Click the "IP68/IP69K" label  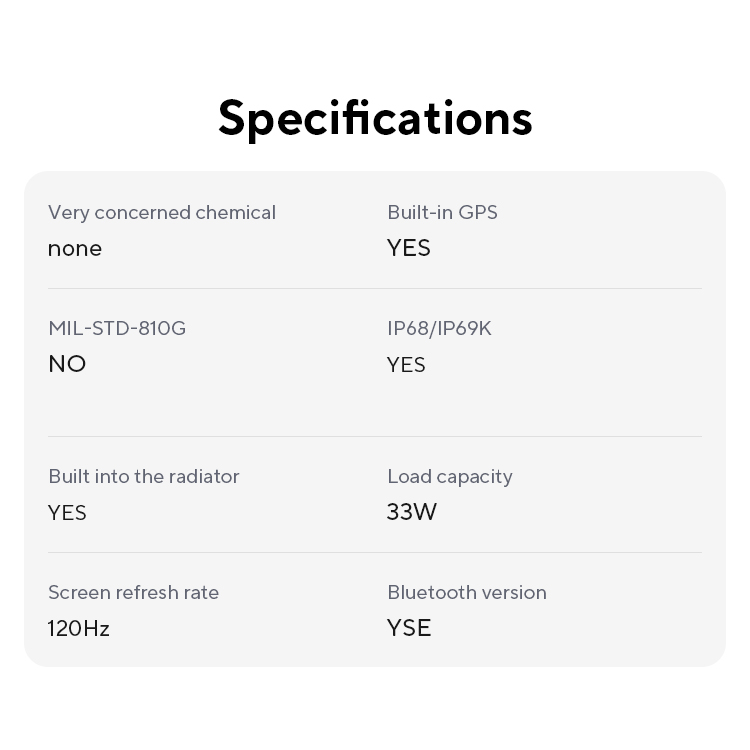(439, 328)
